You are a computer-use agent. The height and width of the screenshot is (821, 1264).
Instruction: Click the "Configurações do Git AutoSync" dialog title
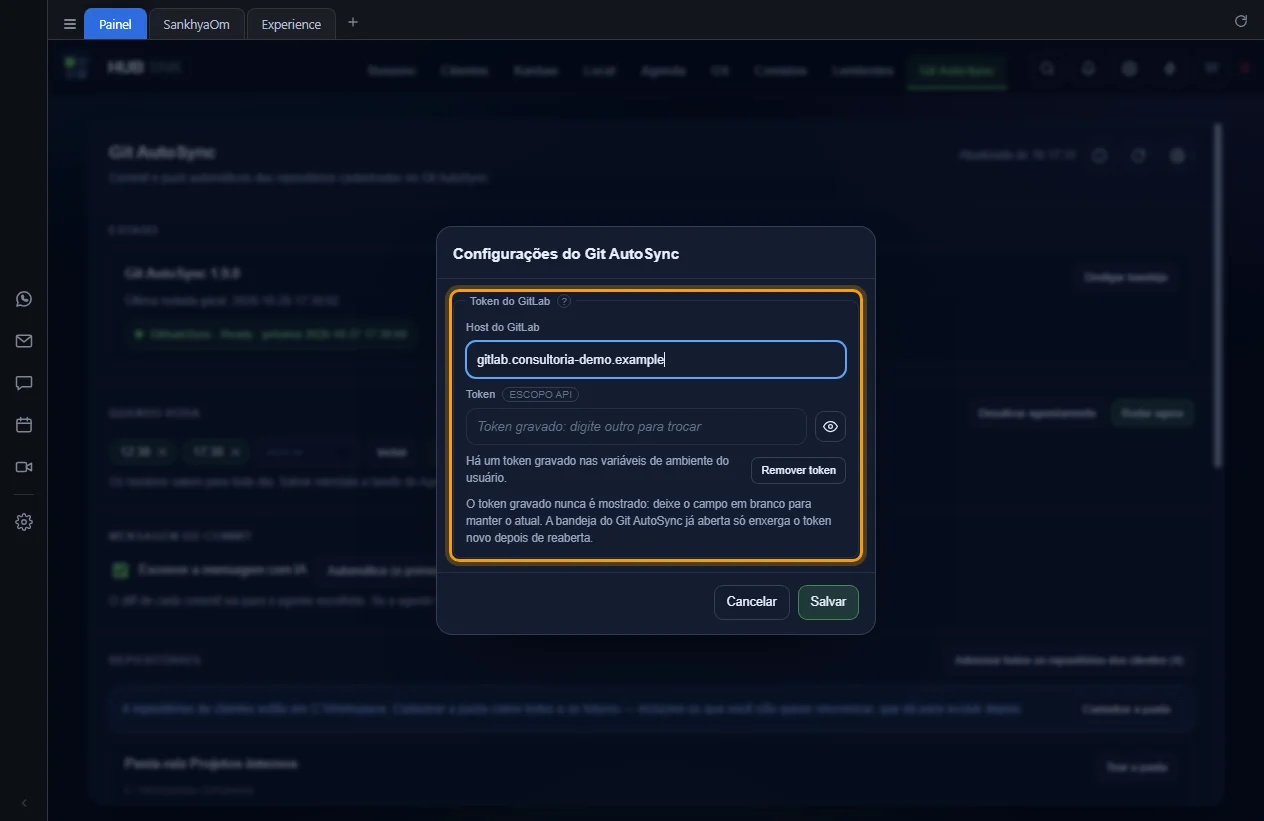pyautogui.click(x=566, y=254)
